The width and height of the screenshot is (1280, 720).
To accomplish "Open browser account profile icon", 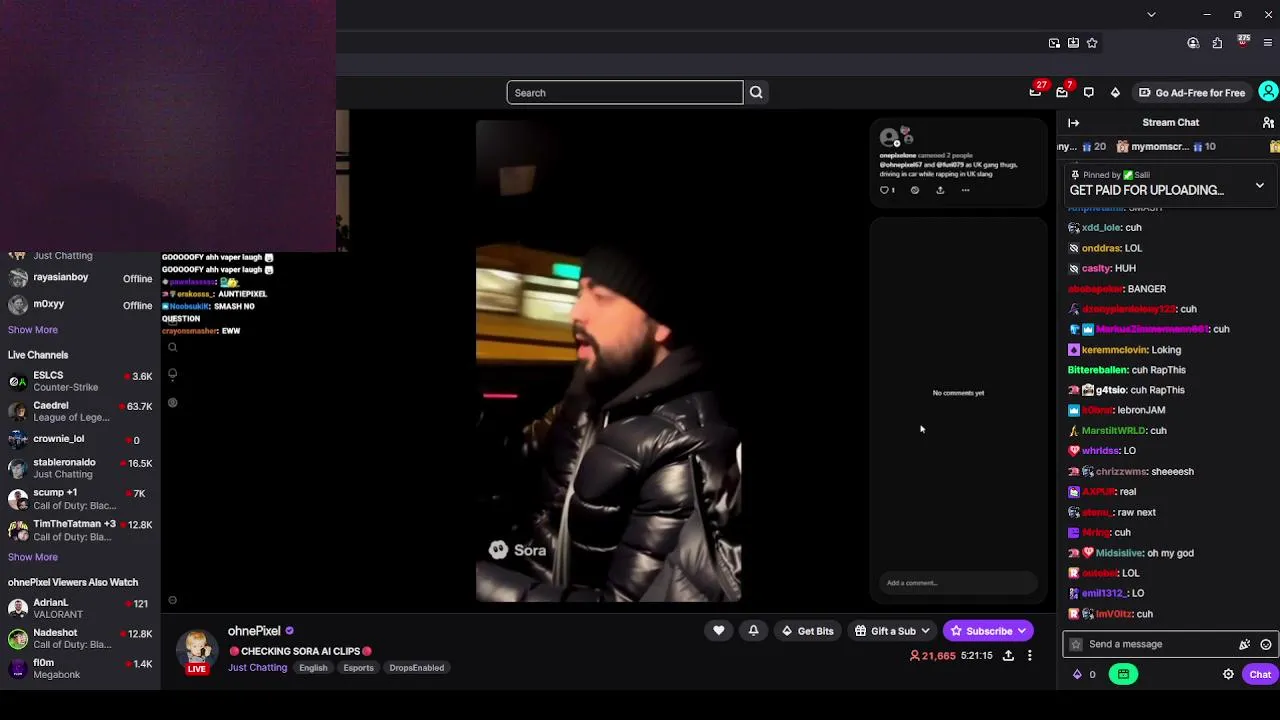I will 1193,43.
